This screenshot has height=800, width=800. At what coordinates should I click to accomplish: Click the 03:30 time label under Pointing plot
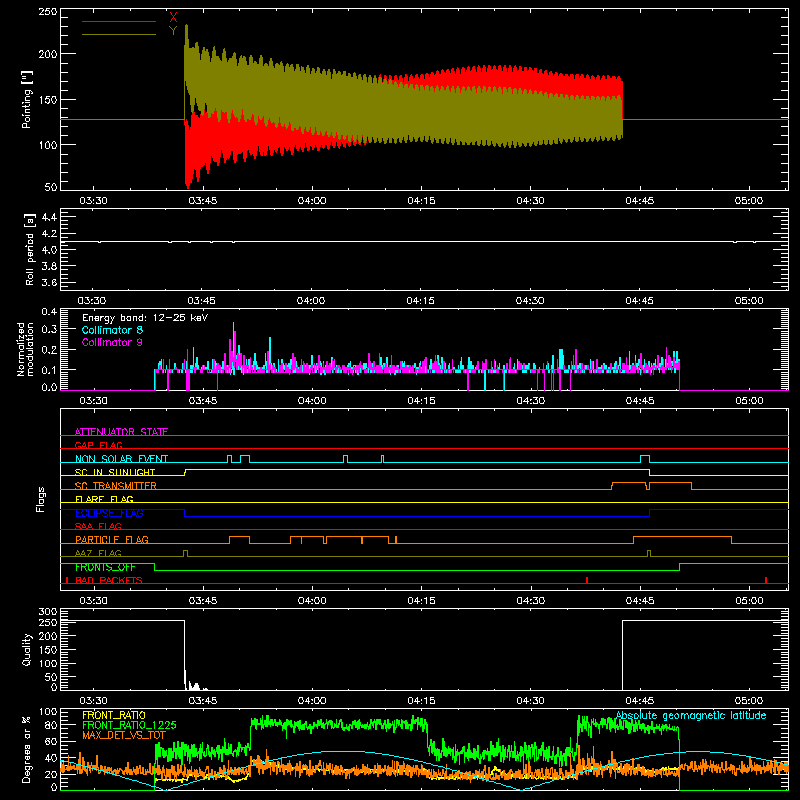(x=93, y=201)
